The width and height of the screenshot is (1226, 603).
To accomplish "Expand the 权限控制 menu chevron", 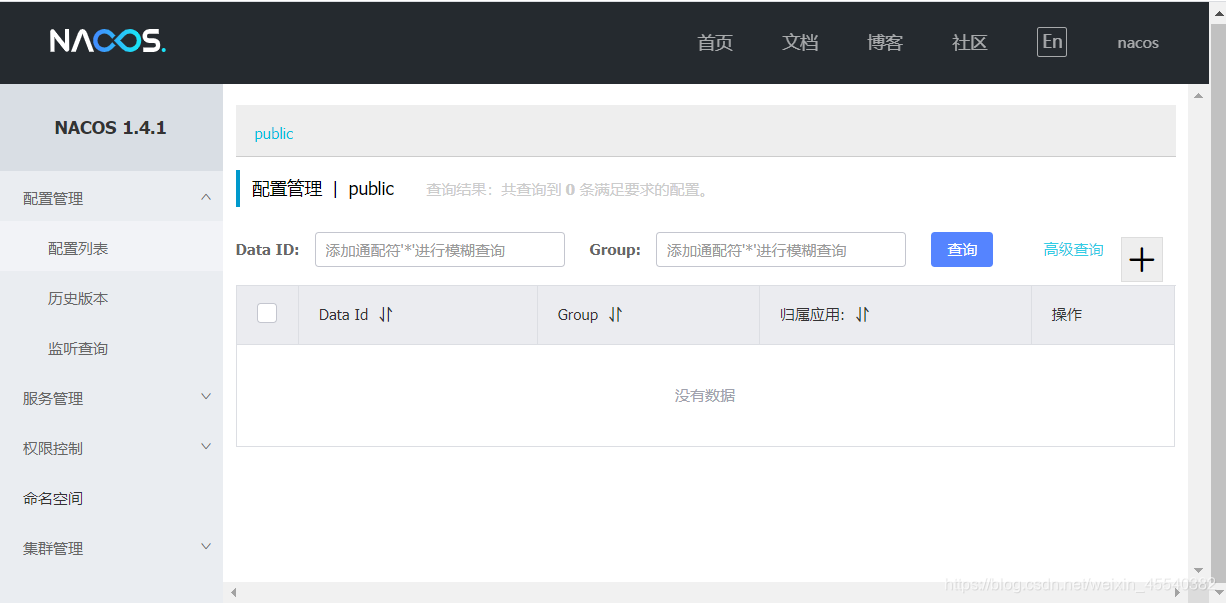I will click(206, 447).
